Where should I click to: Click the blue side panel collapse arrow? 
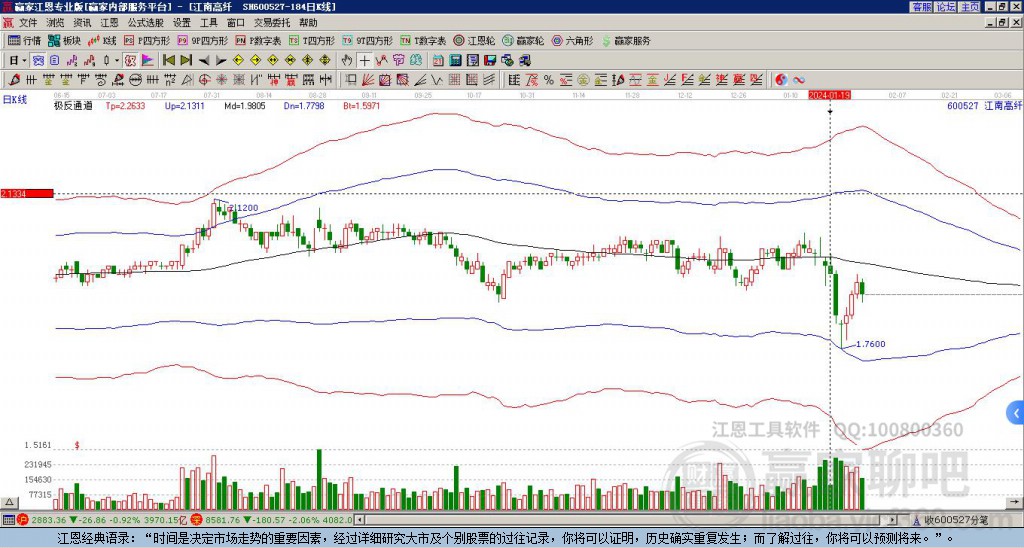pyautogui.click(x=1016, y=413)
